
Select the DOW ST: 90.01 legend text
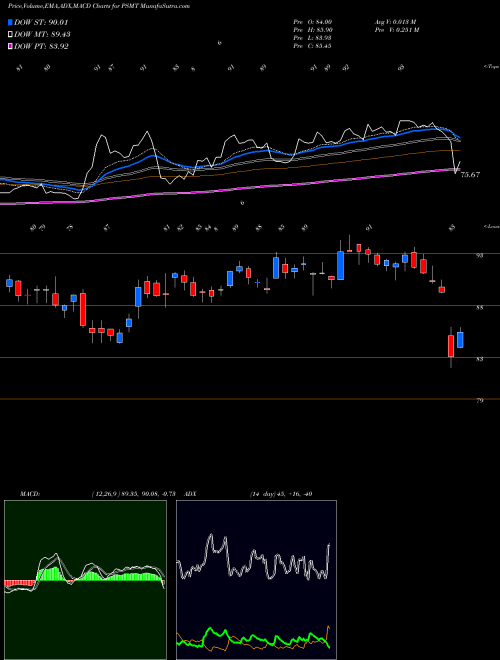point(41,22)
